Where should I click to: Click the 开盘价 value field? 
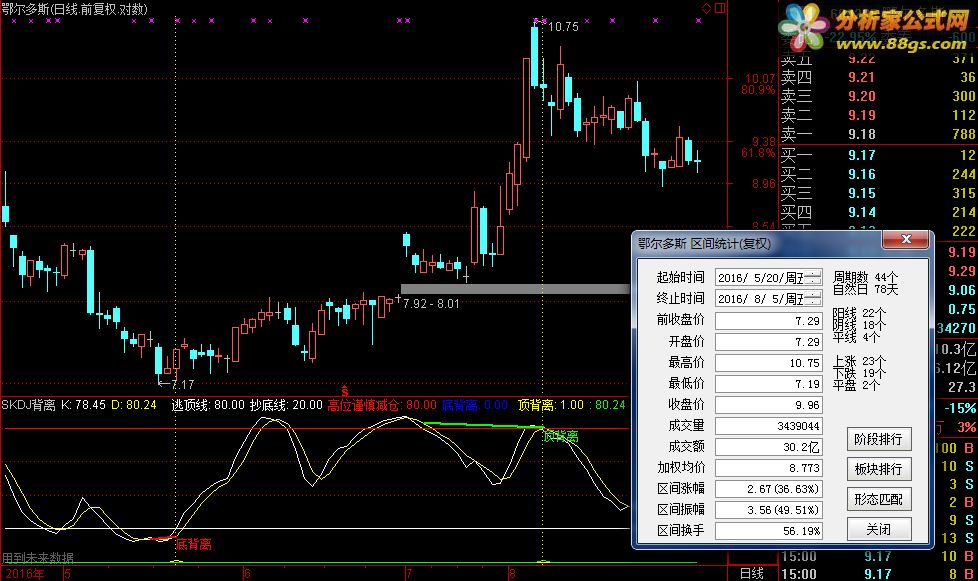(x=768, y=342)
